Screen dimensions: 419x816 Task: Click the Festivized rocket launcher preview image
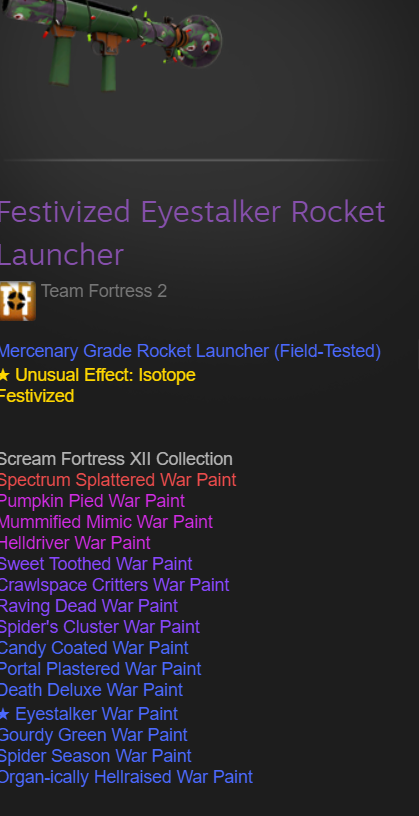click(x=111, y=45)
